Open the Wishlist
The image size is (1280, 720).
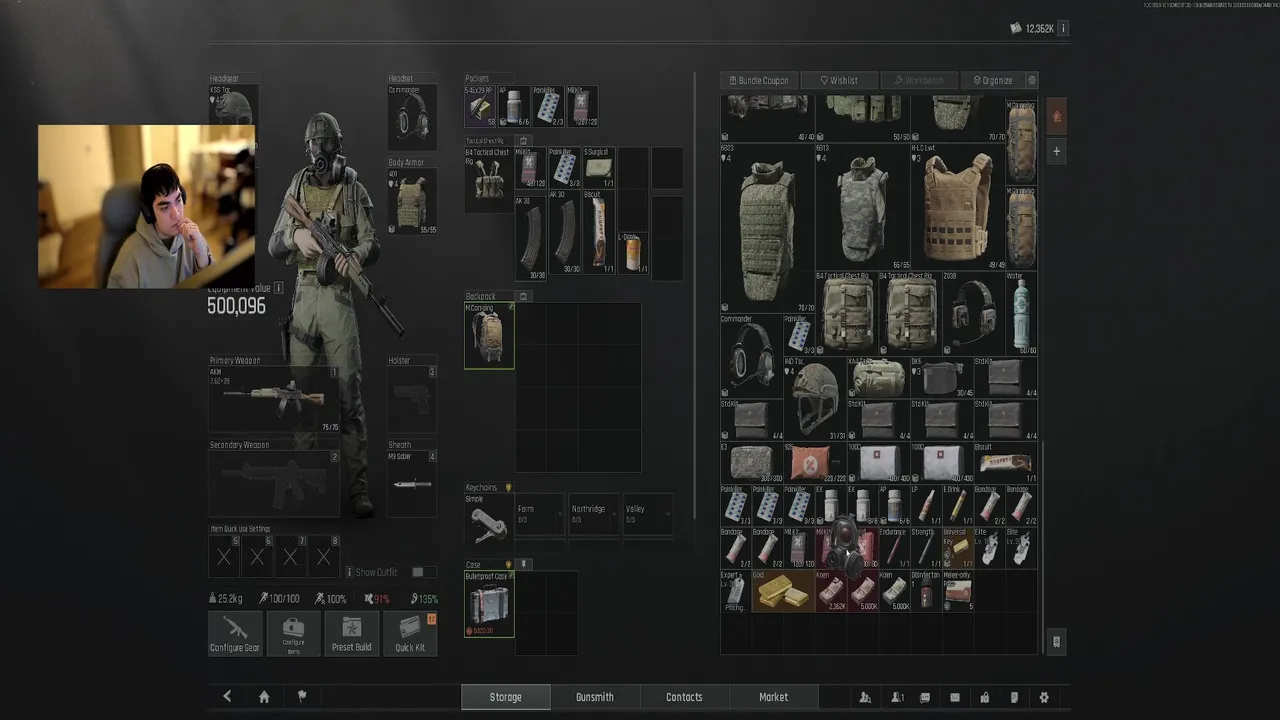click(x=839, y=80)
